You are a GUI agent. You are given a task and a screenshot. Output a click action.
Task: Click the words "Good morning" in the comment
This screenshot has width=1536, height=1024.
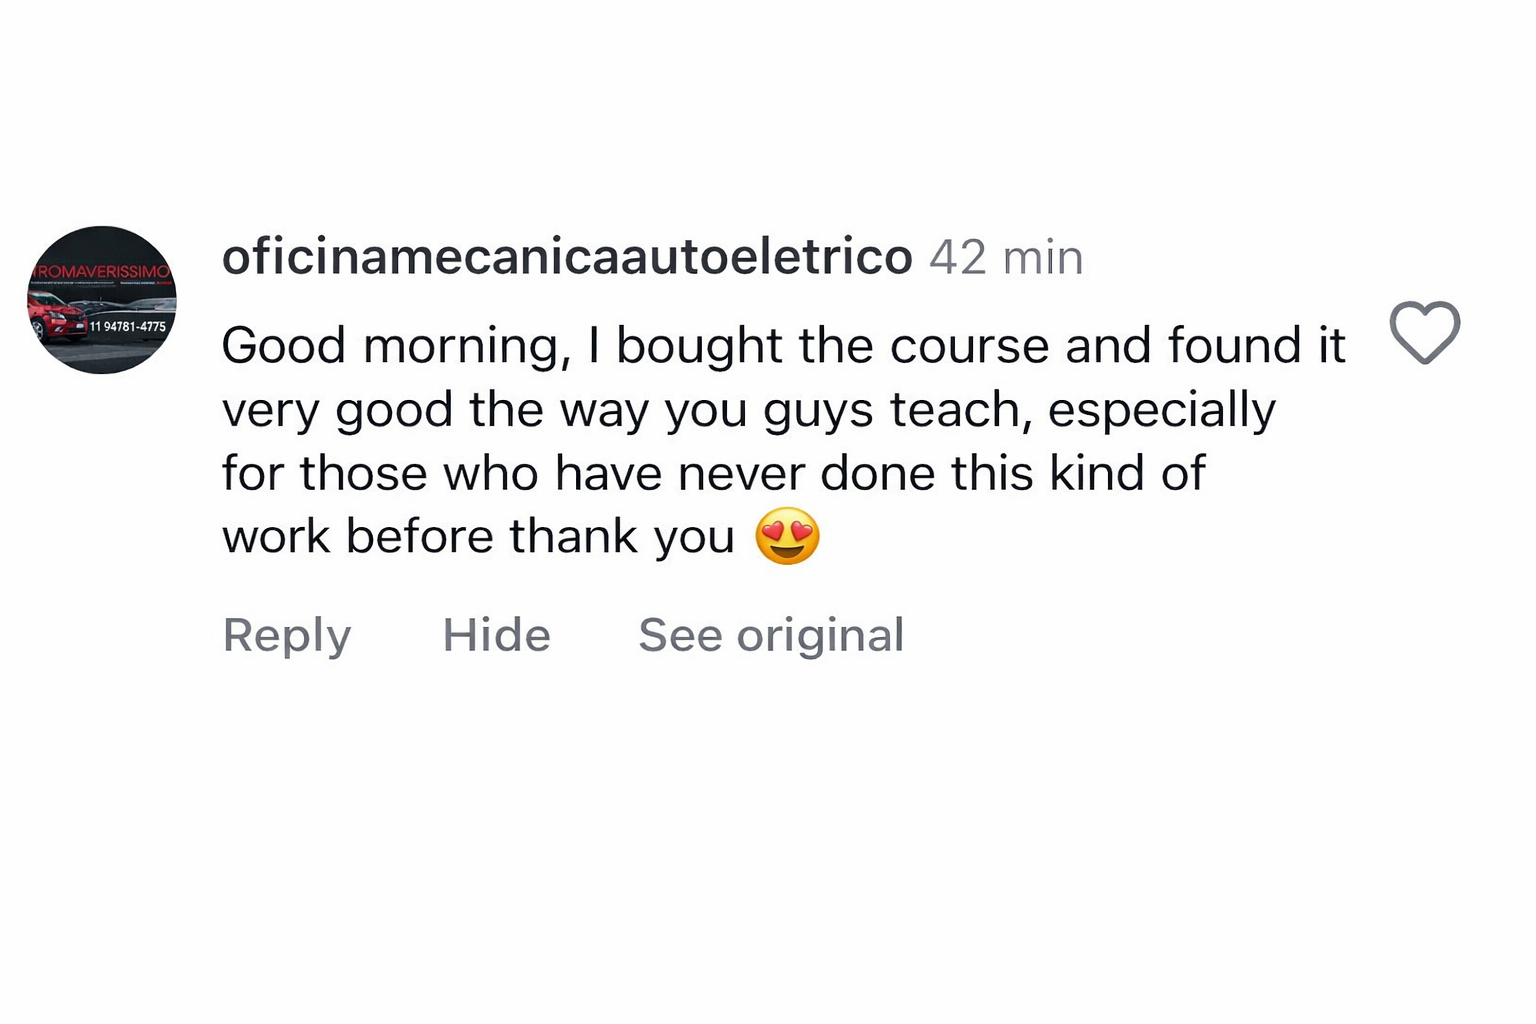point(390,346)
